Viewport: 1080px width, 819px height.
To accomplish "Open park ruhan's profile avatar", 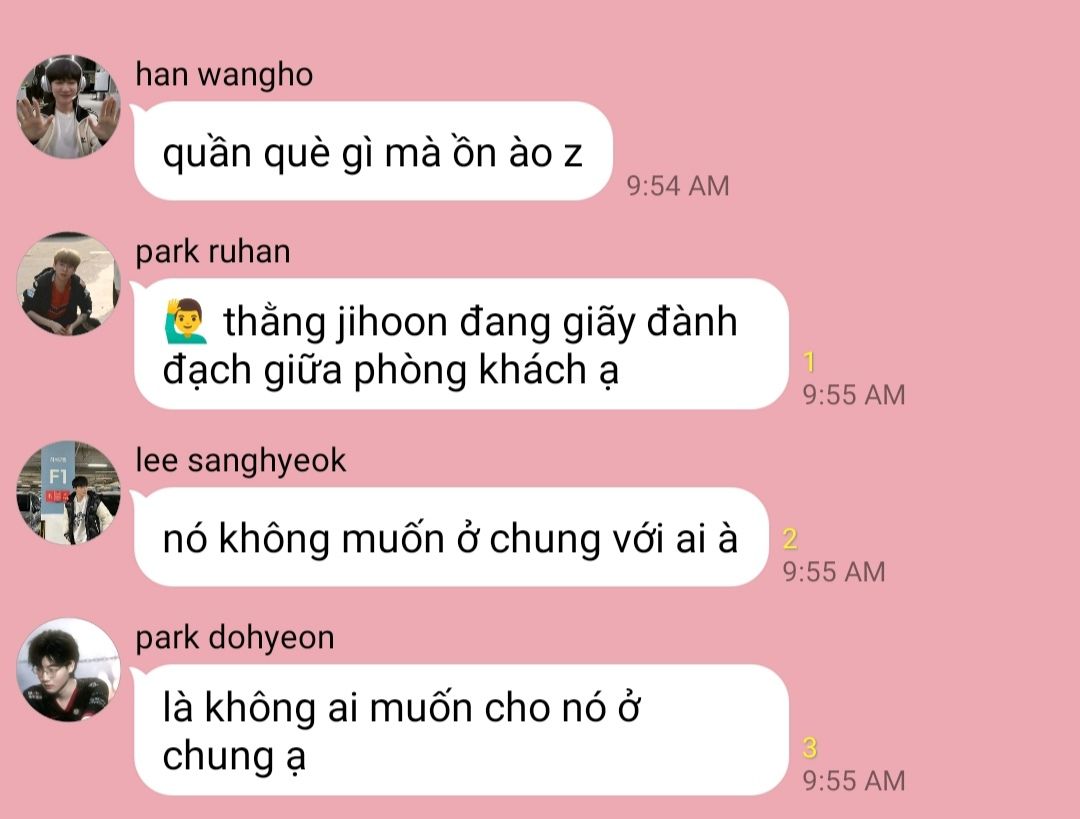I will (x=68, y=284).
